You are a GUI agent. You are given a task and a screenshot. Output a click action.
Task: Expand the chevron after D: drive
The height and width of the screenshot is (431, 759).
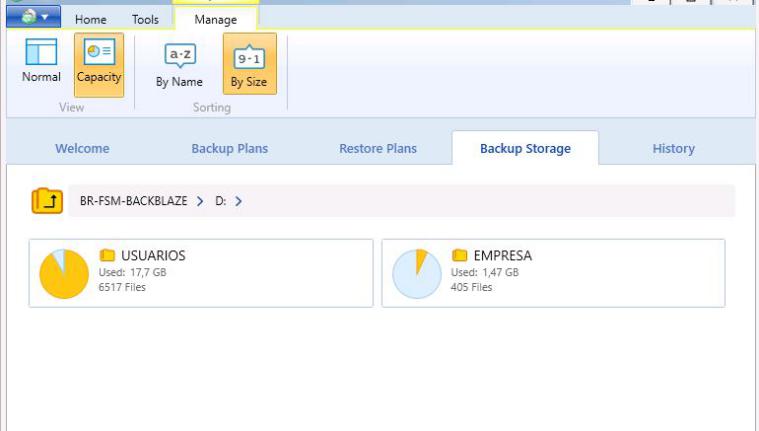click(x=239, y=201)
